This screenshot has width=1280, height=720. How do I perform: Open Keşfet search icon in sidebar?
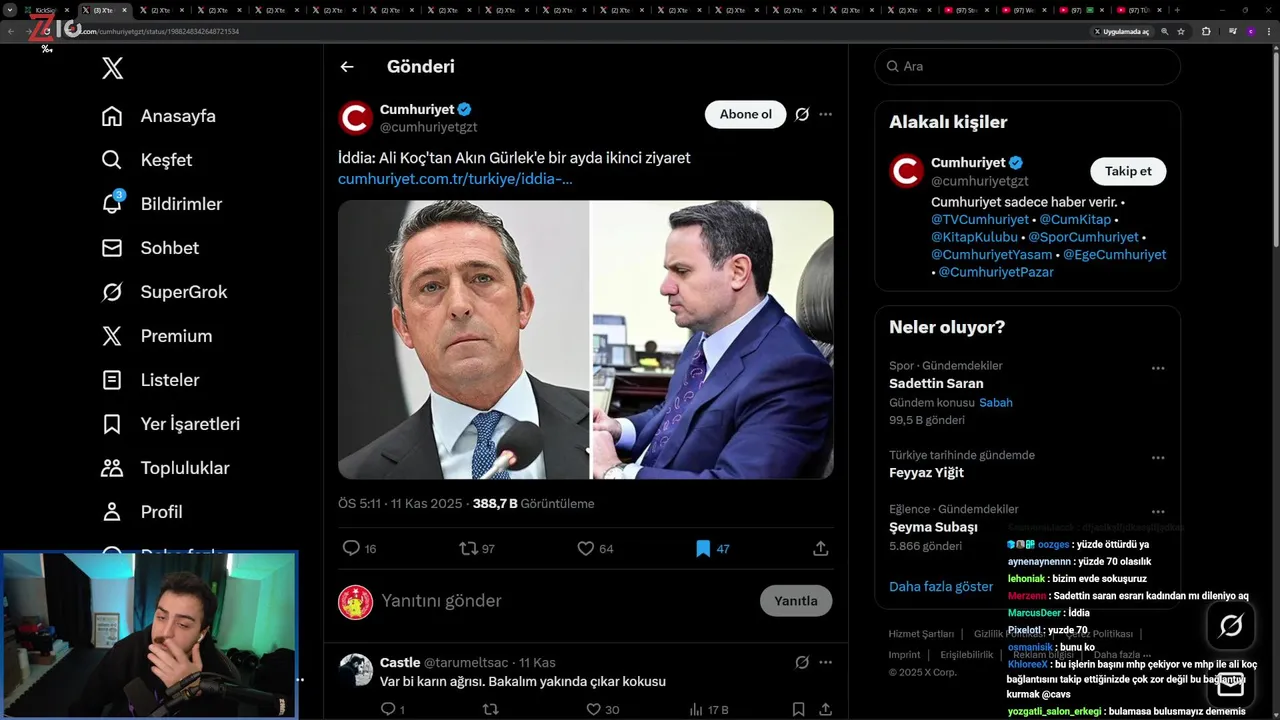point(113,160)
